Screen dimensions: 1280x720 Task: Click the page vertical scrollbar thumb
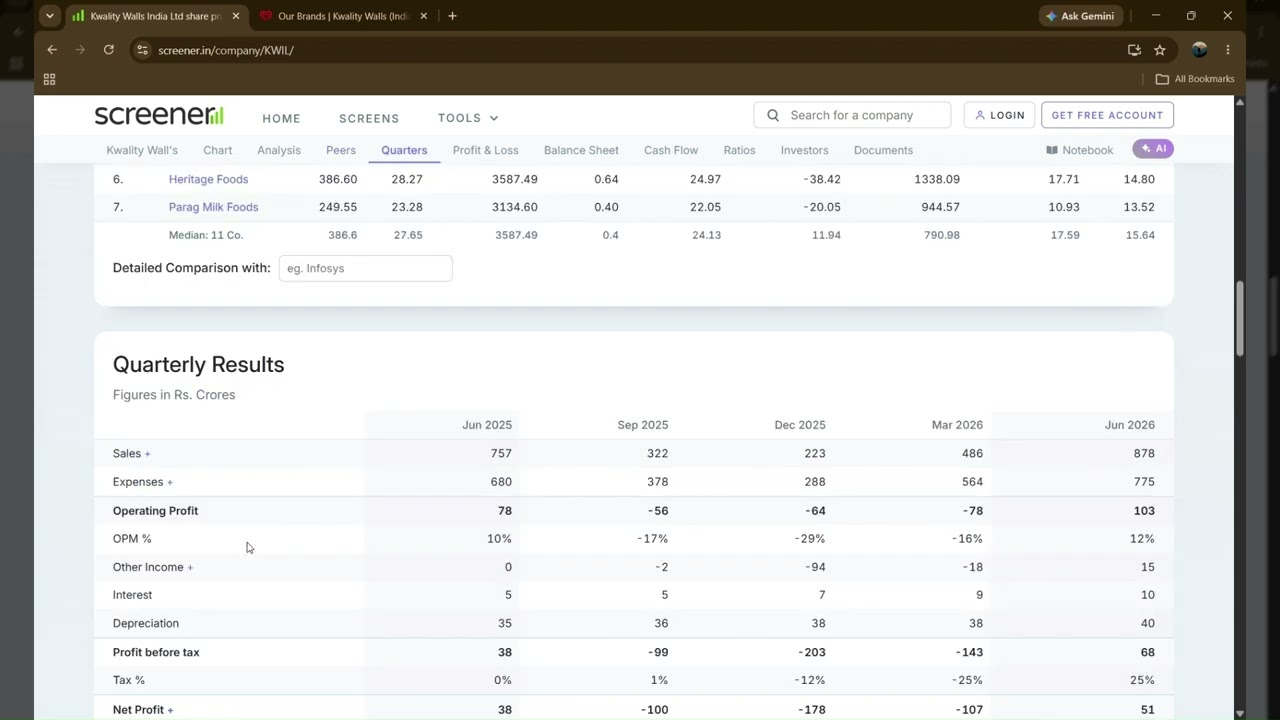pyautogui.click(x=1240, y=318)
